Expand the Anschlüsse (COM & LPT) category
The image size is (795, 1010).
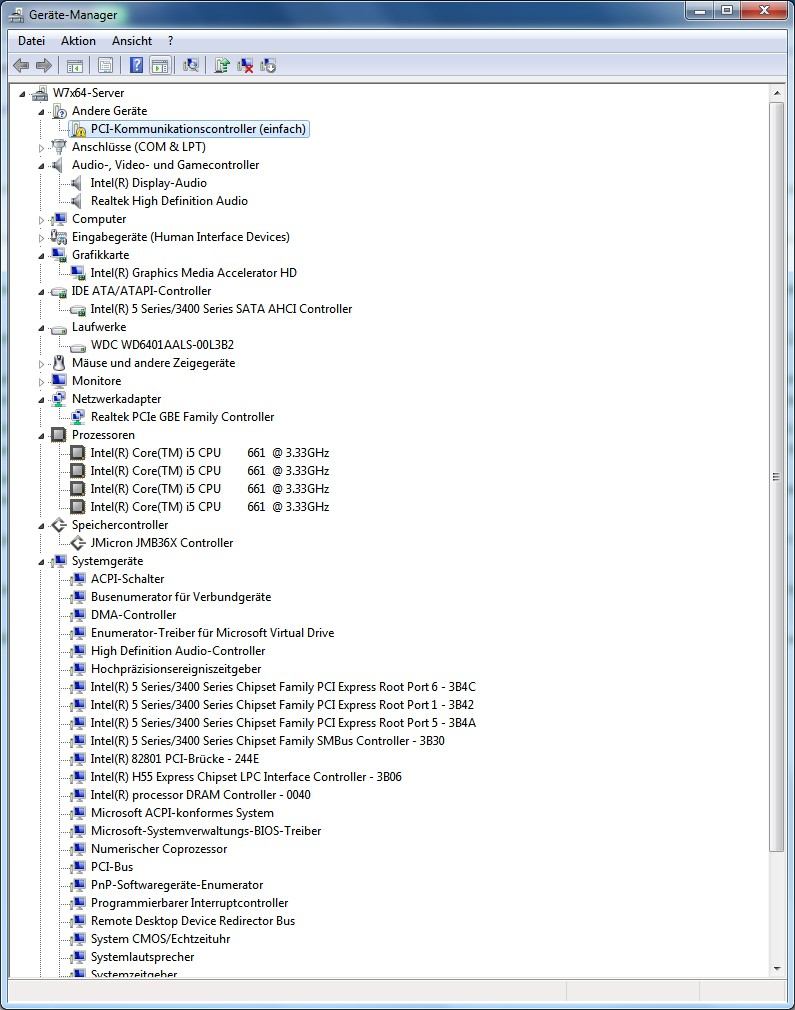point(42,148)
